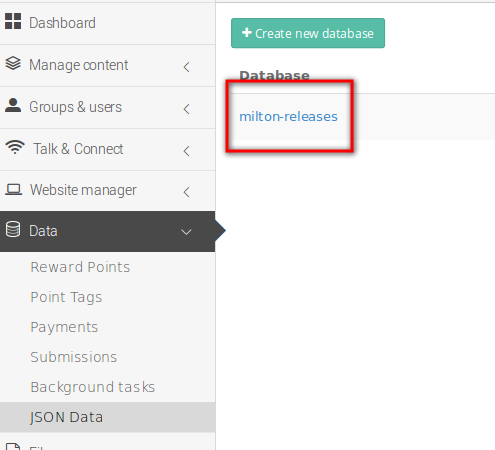The width and height of the screenshot is (495, 450).
Task: Expand the Groups & users chevron
Action: pyautogui.click(x=187, y=109)
